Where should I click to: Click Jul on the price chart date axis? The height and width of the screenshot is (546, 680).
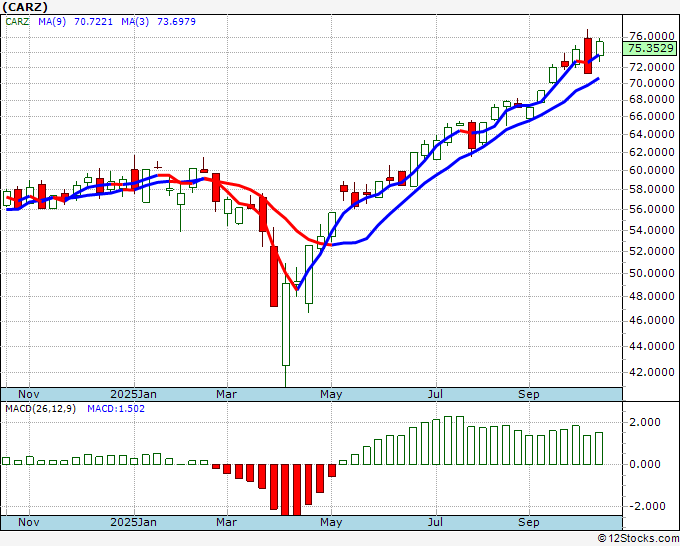[435, 394]
